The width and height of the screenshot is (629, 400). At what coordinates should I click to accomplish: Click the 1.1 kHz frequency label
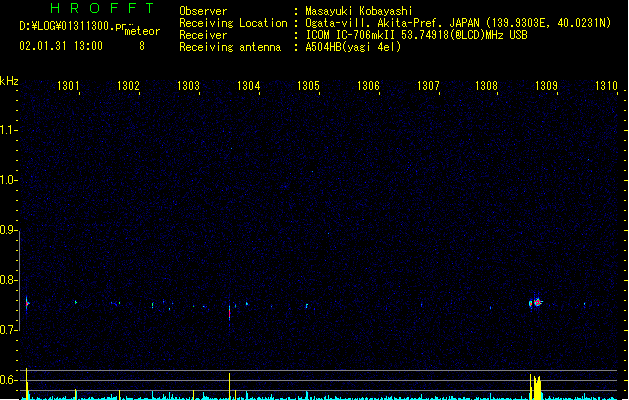pos(7,130)
